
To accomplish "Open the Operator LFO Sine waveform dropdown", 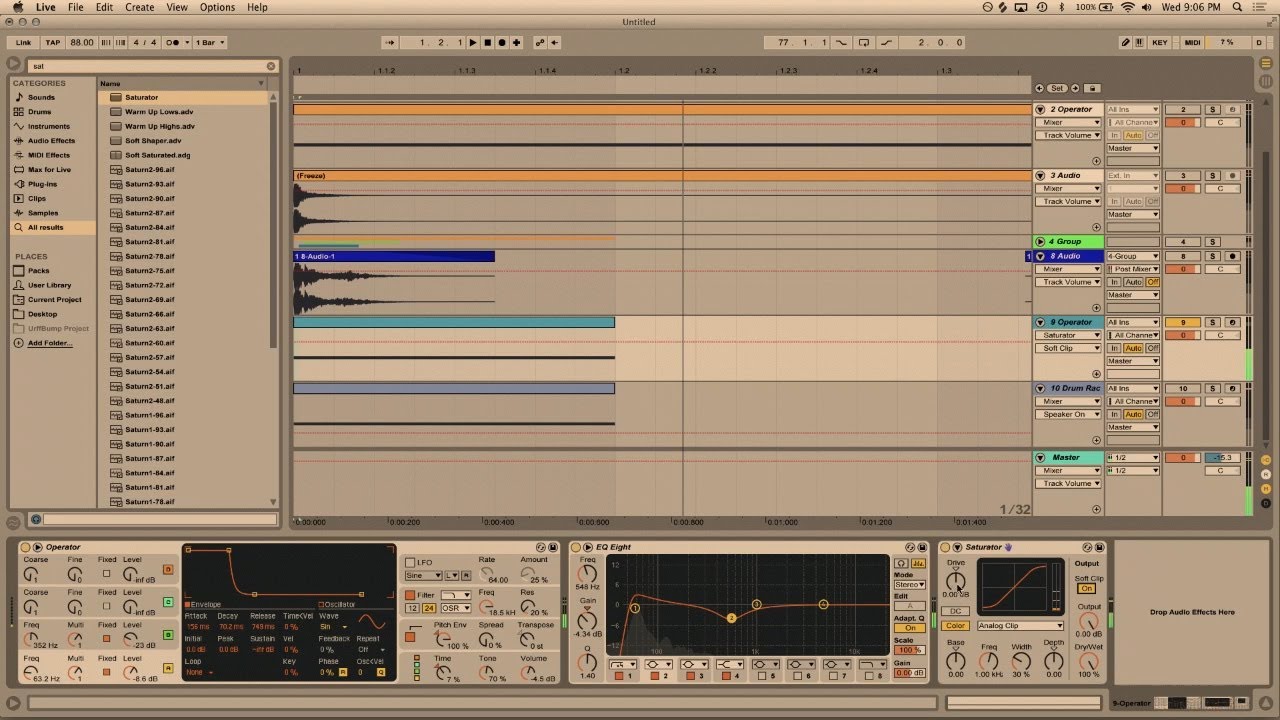I will pos(423,576).
